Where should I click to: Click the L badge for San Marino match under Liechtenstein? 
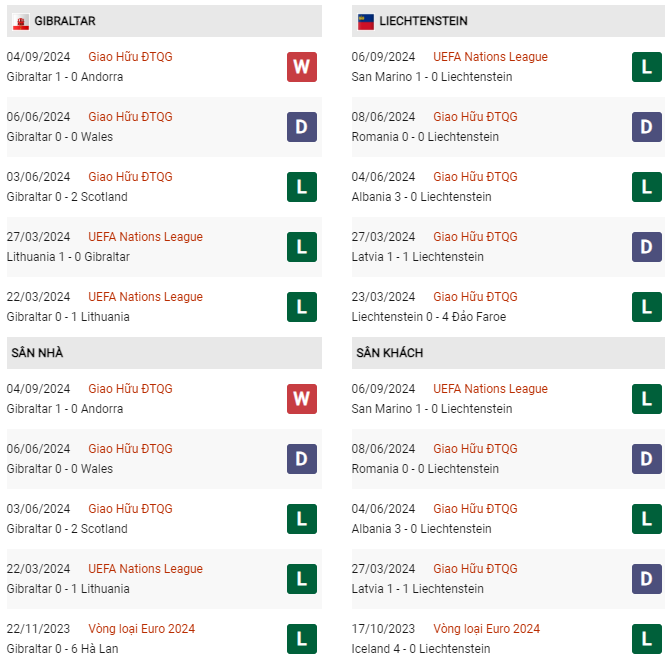point(647,67)
